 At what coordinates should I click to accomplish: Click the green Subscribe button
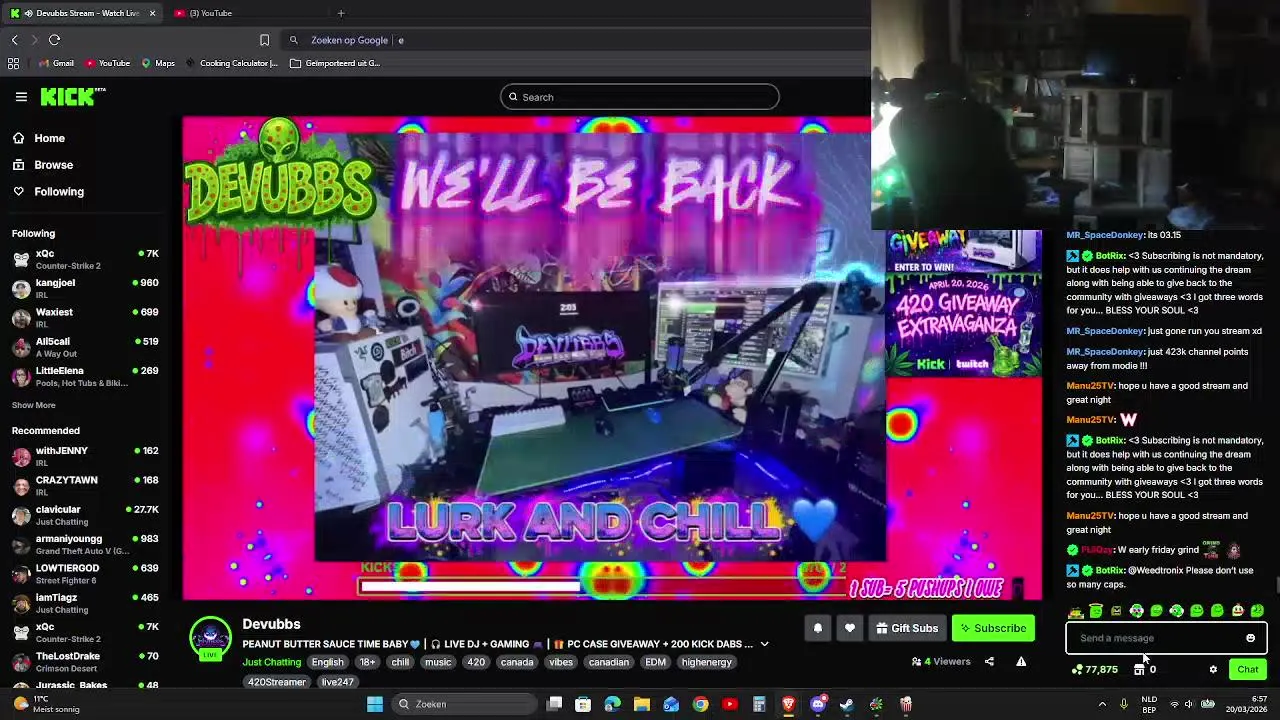tap(993, 628)
